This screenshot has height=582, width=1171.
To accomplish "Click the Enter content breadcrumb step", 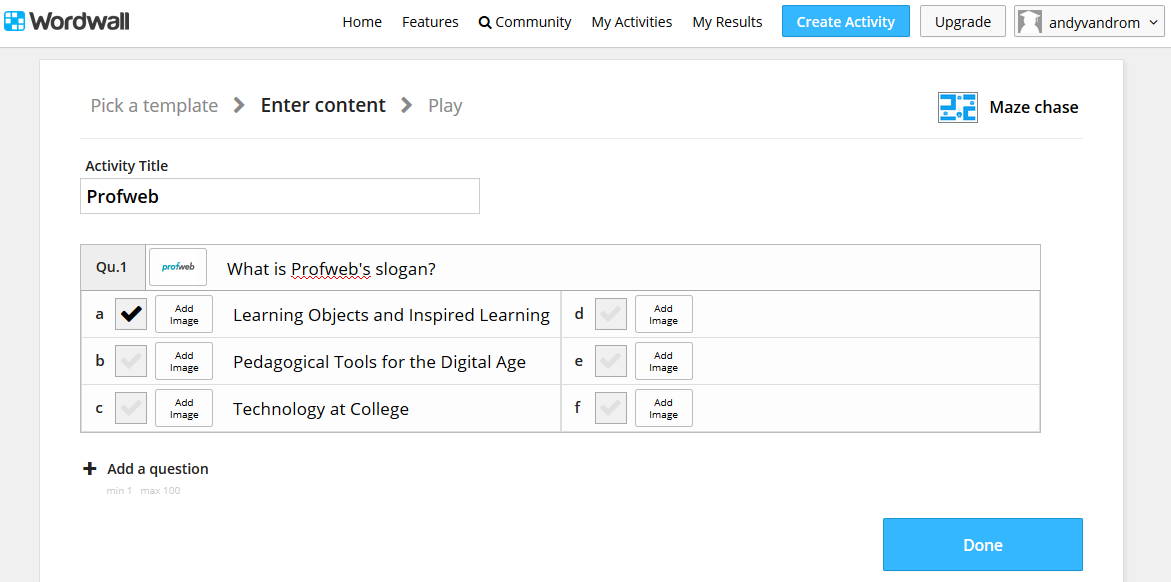I will (323, 105).
